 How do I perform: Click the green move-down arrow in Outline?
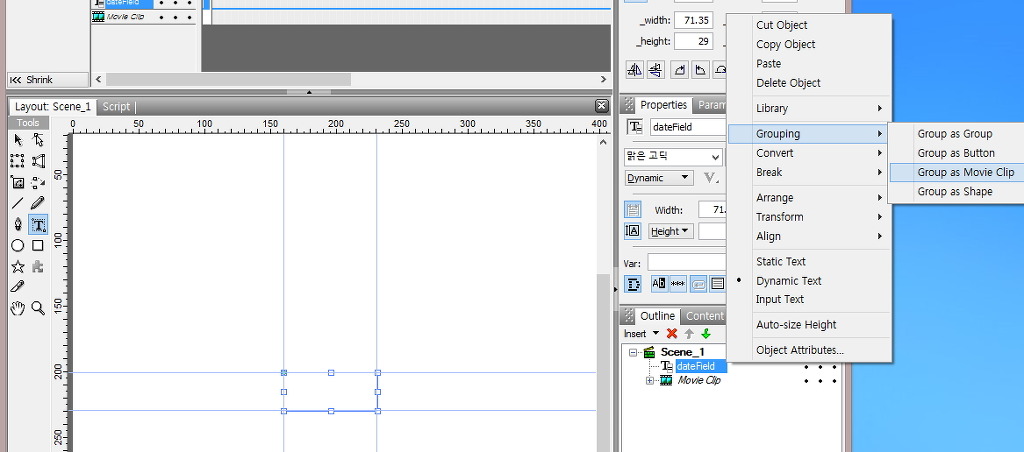[706, 334]
